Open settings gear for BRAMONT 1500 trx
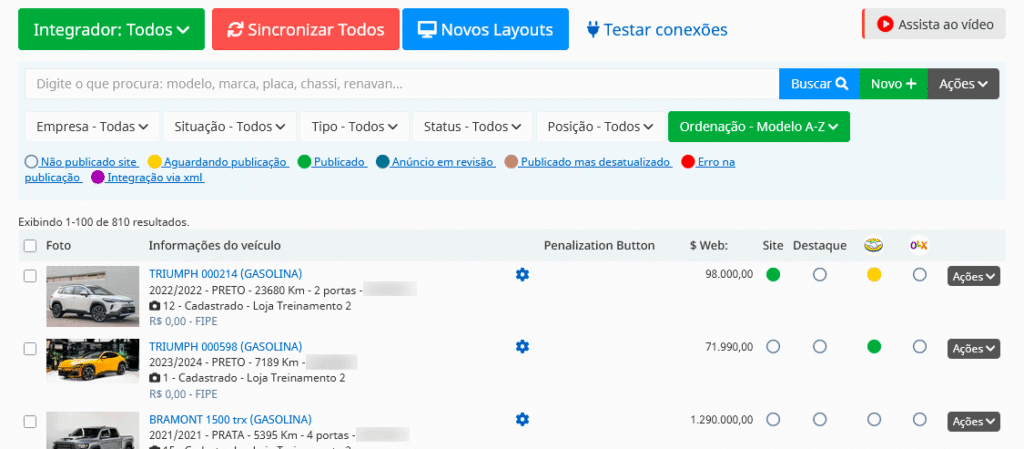This screenshot has height=449, width=1024. point(522,419)
